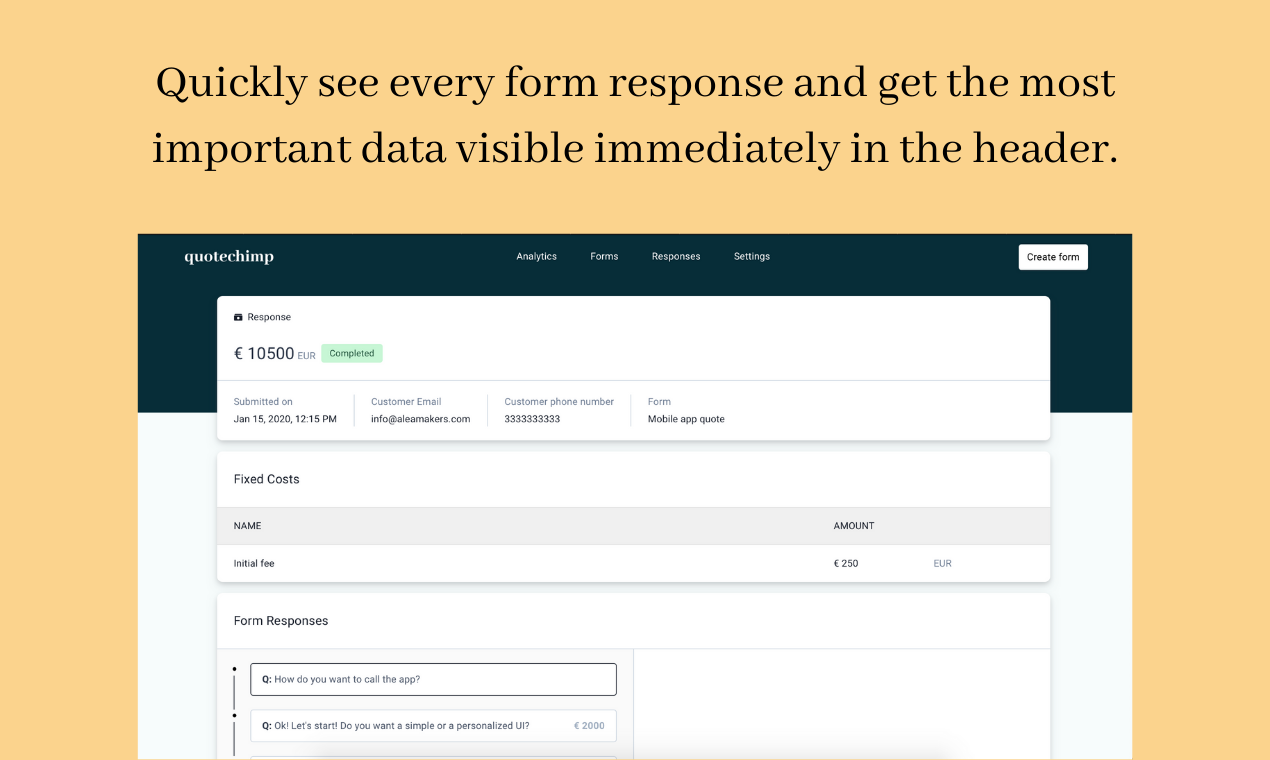Click the customer email info@aleamakers.com

[420, 419]
